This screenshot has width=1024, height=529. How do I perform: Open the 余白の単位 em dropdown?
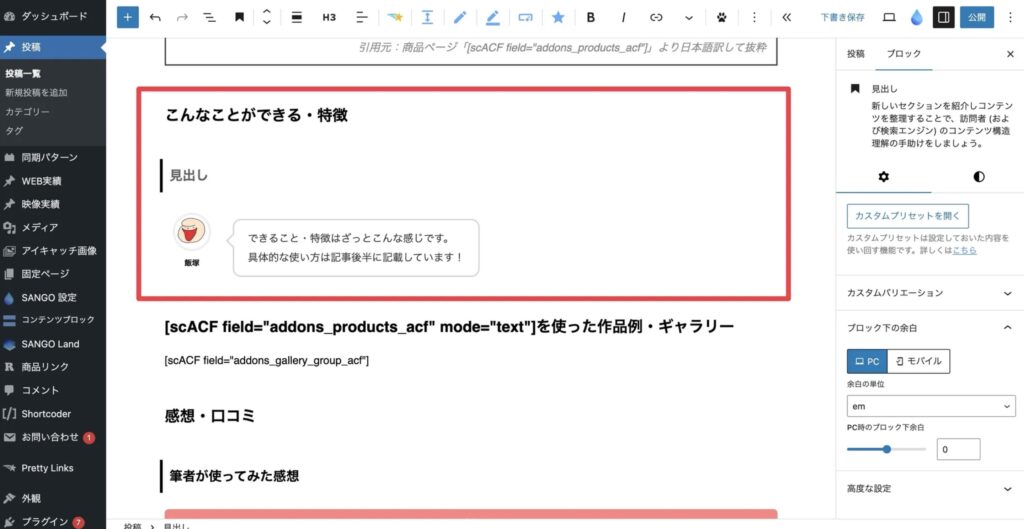click(x=929, y=406)
